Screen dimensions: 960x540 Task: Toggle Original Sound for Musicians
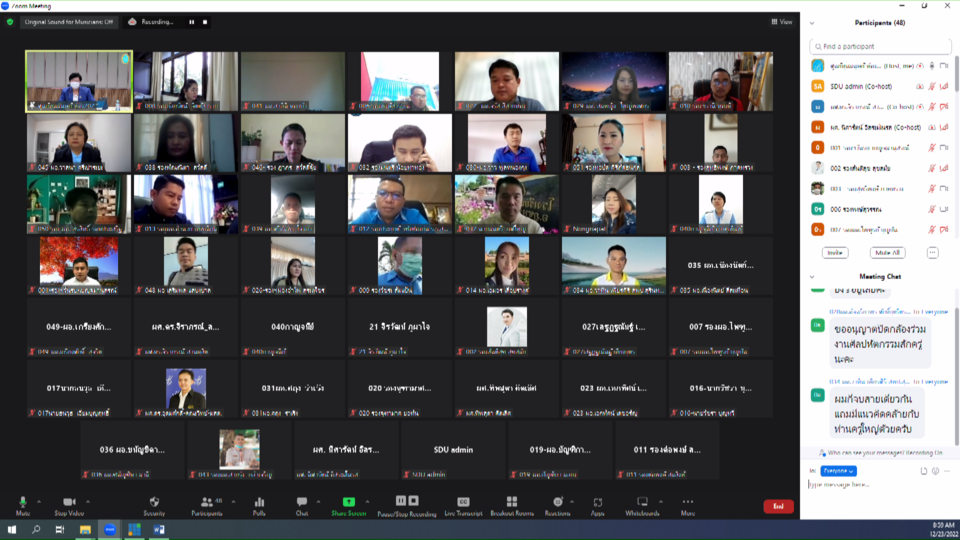tap(69, 21)
